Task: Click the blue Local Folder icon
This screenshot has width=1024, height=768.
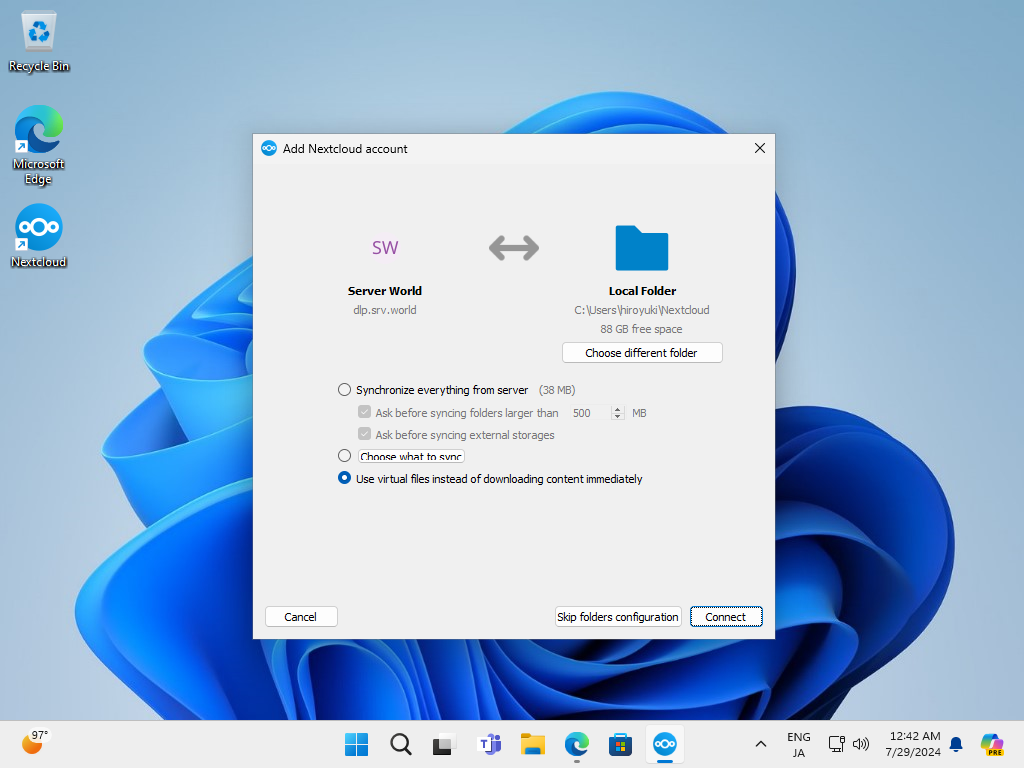Action: [x=642, y=248]
